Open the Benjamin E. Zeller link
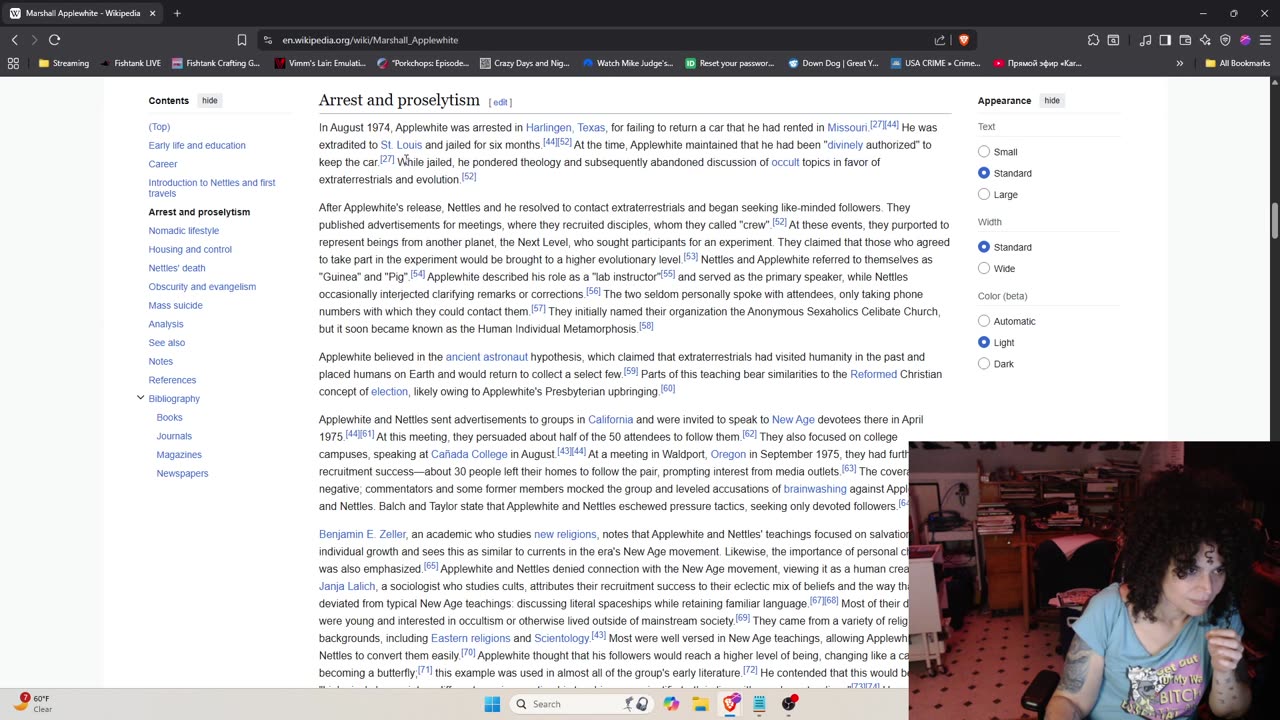Screen dimensions: 1280x720 pos(362,535)
